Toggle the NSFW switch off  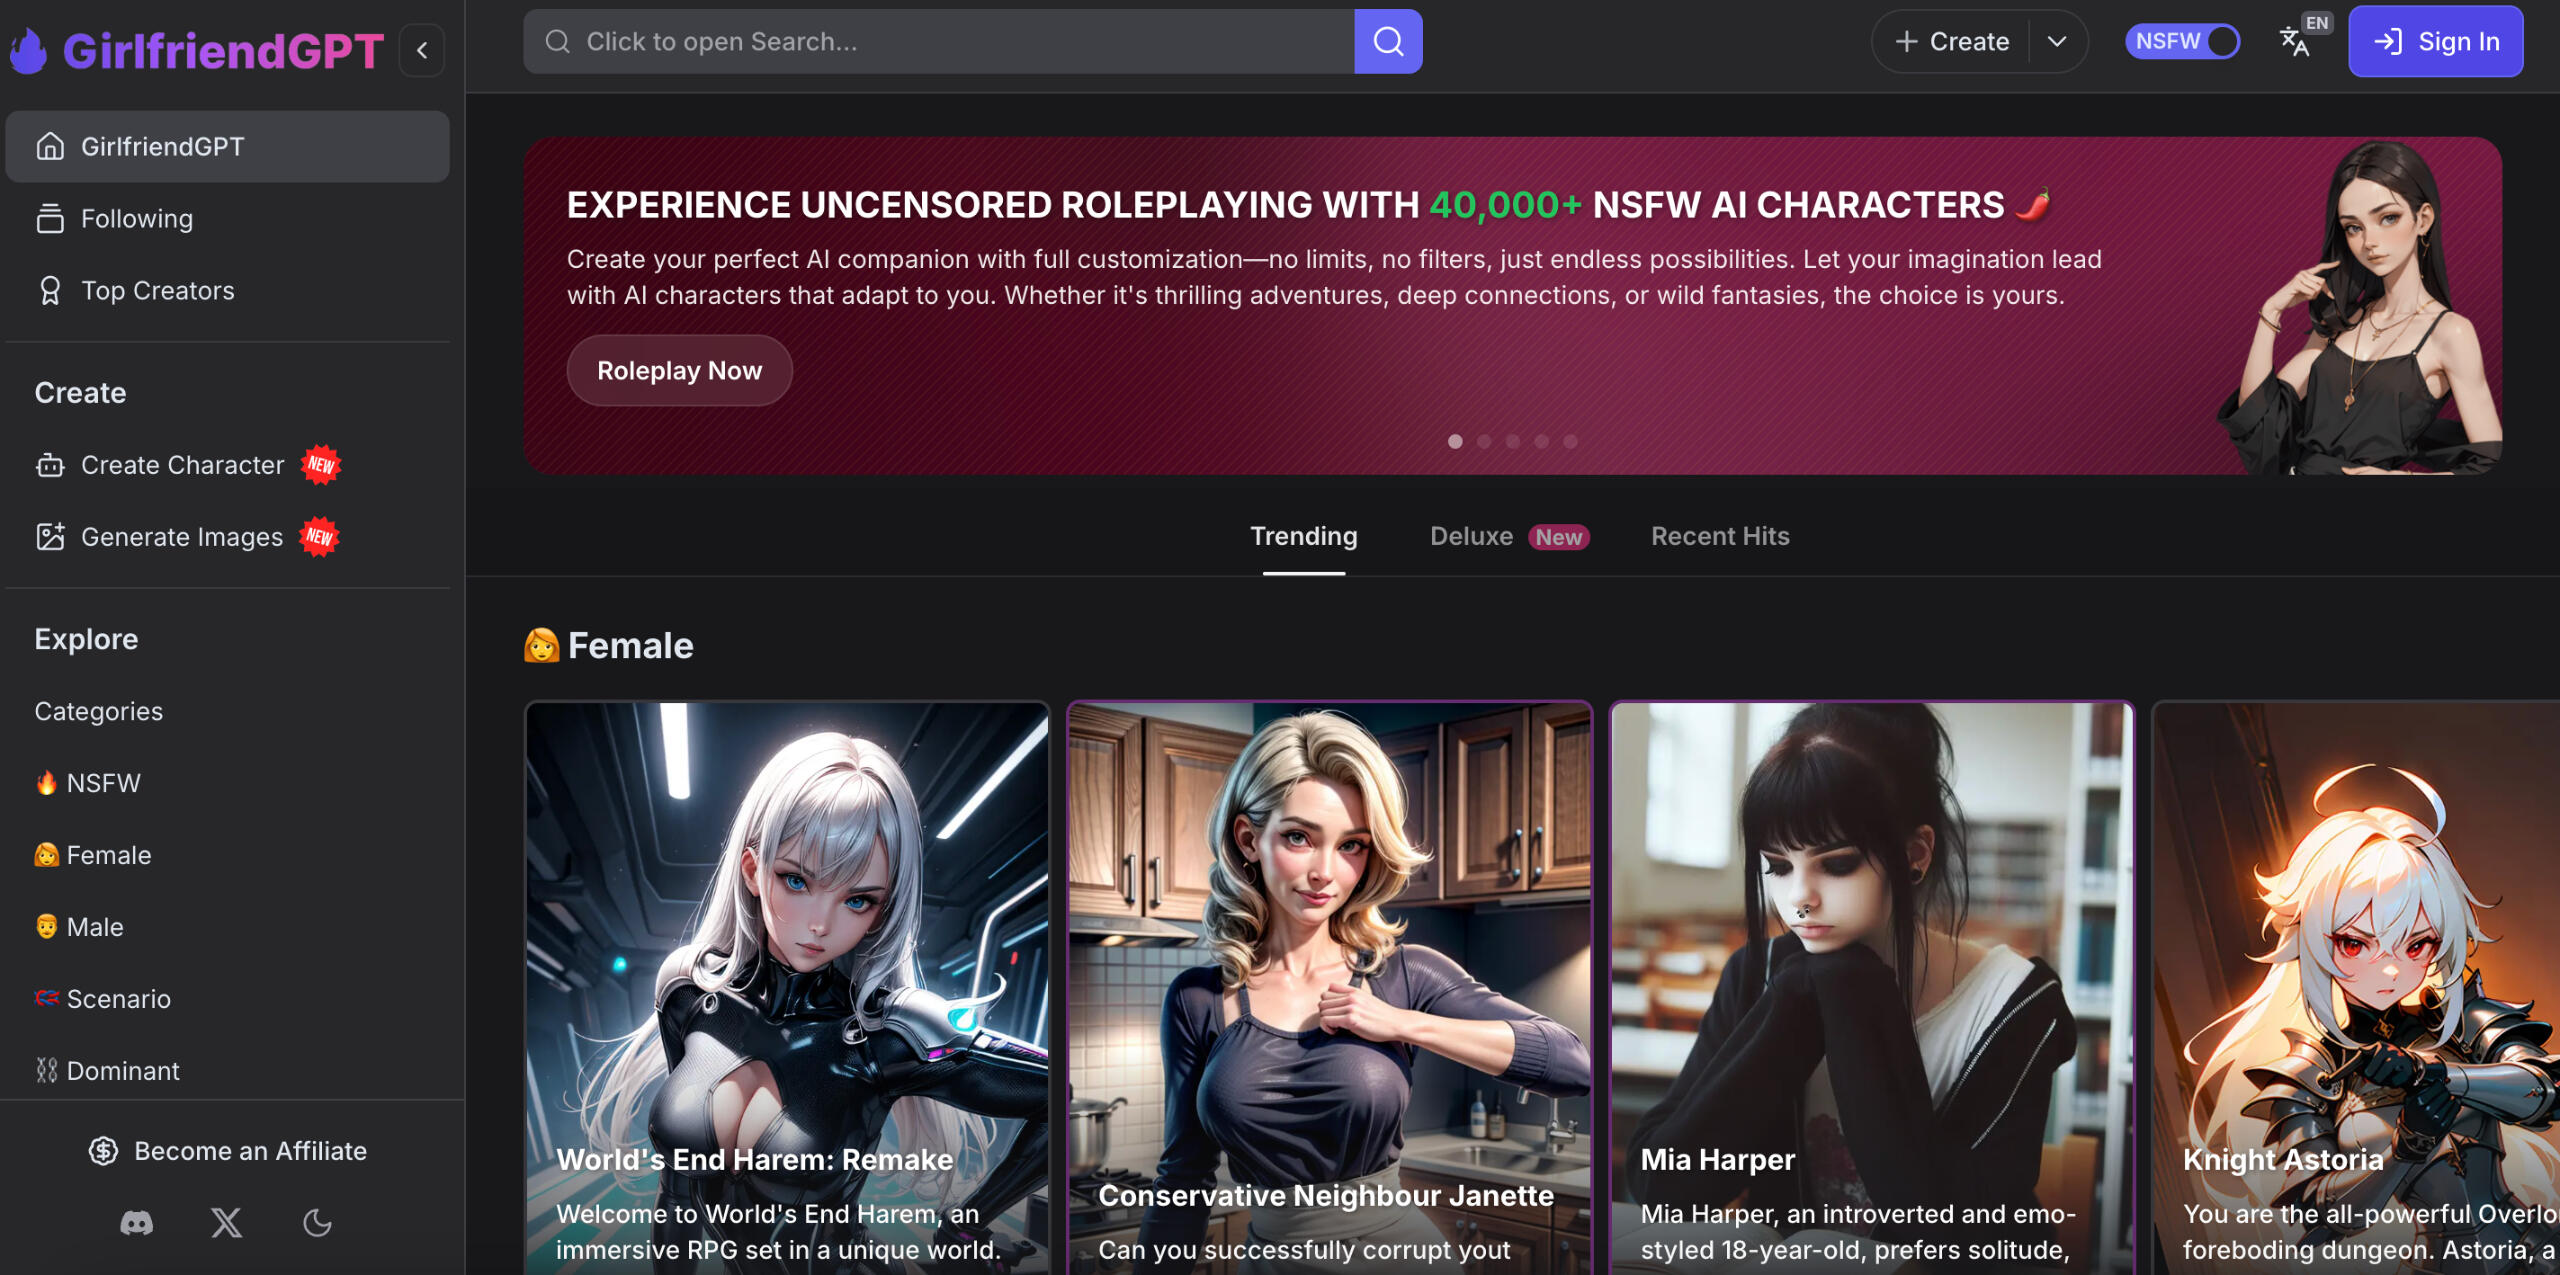2182,41
